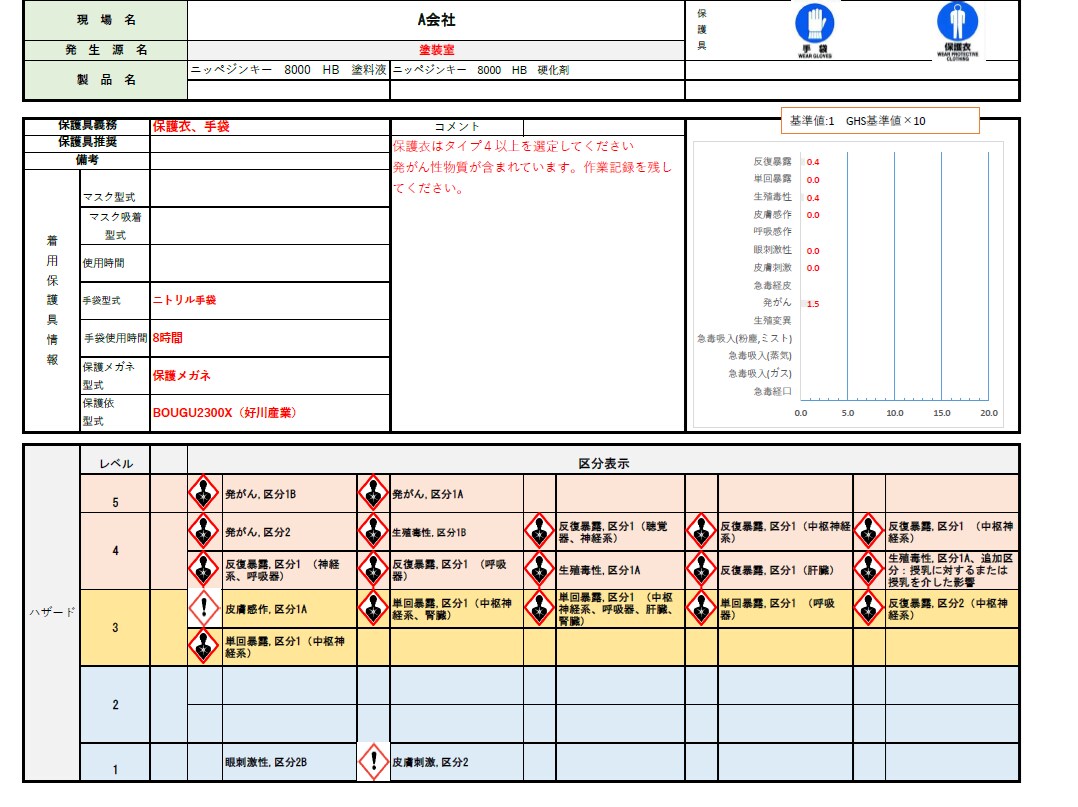
Task: Click the blue 保護衣 protective clothing icon
Action: point(958,31)
